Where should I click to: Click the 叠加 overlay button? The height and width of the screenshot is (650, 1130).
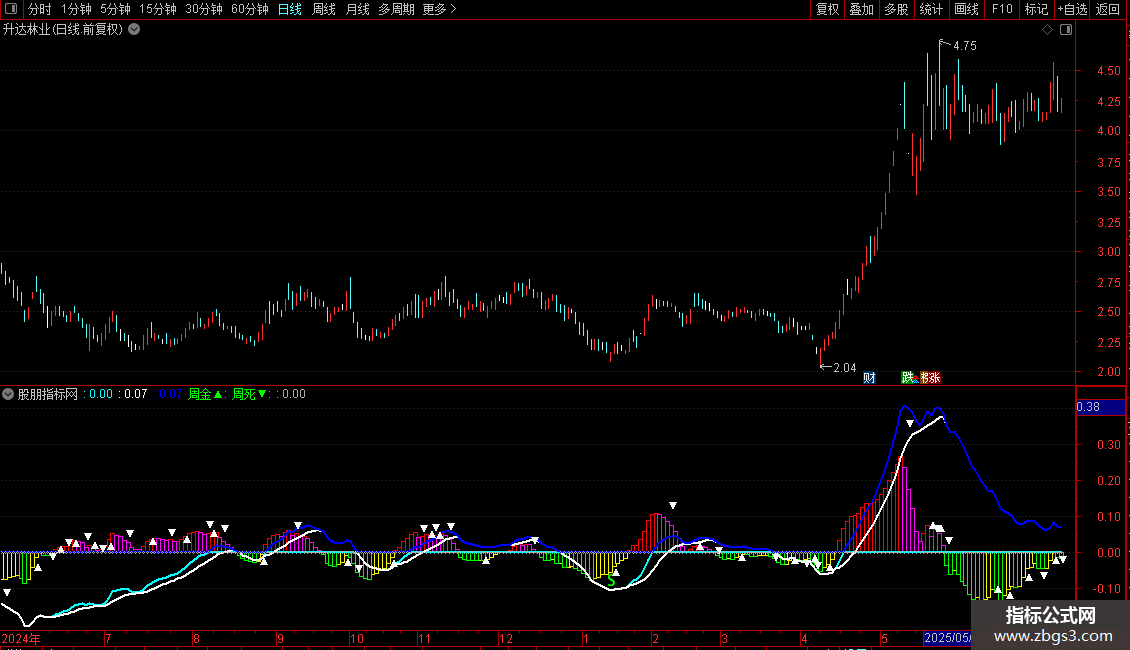[861, 9]
